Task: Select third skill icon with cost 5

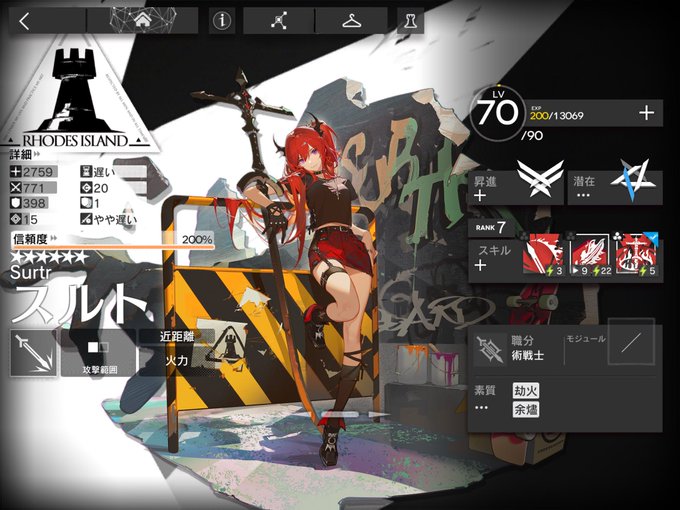Action: click(x=637, y=255)
